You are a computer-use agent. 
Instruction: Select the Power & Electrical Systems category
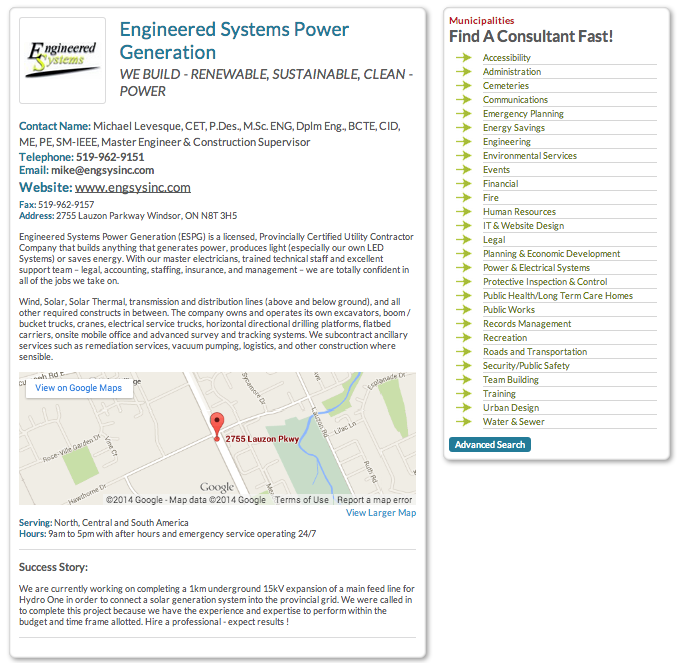536,268
